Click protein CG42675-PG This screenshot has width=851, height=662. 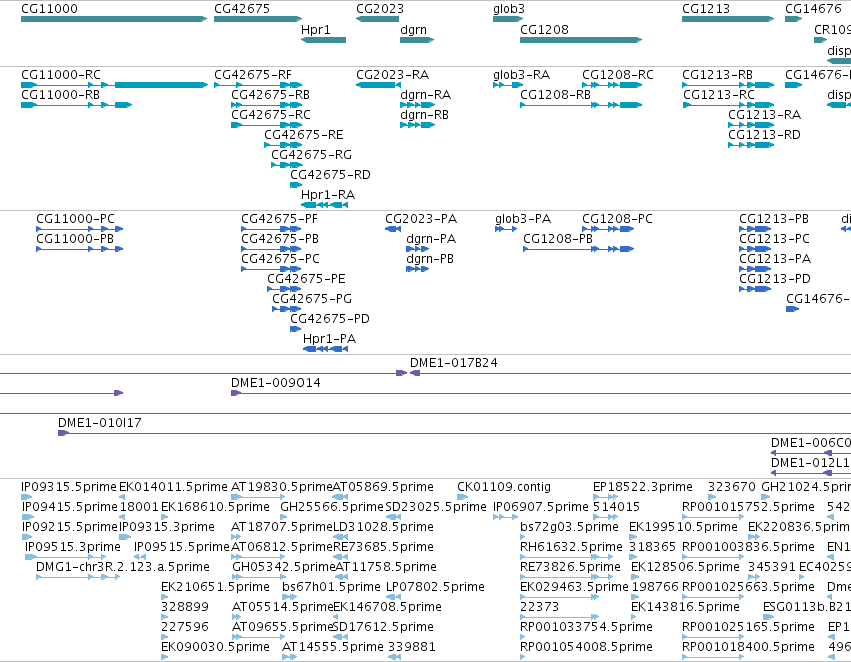click(x=312, y=300)
